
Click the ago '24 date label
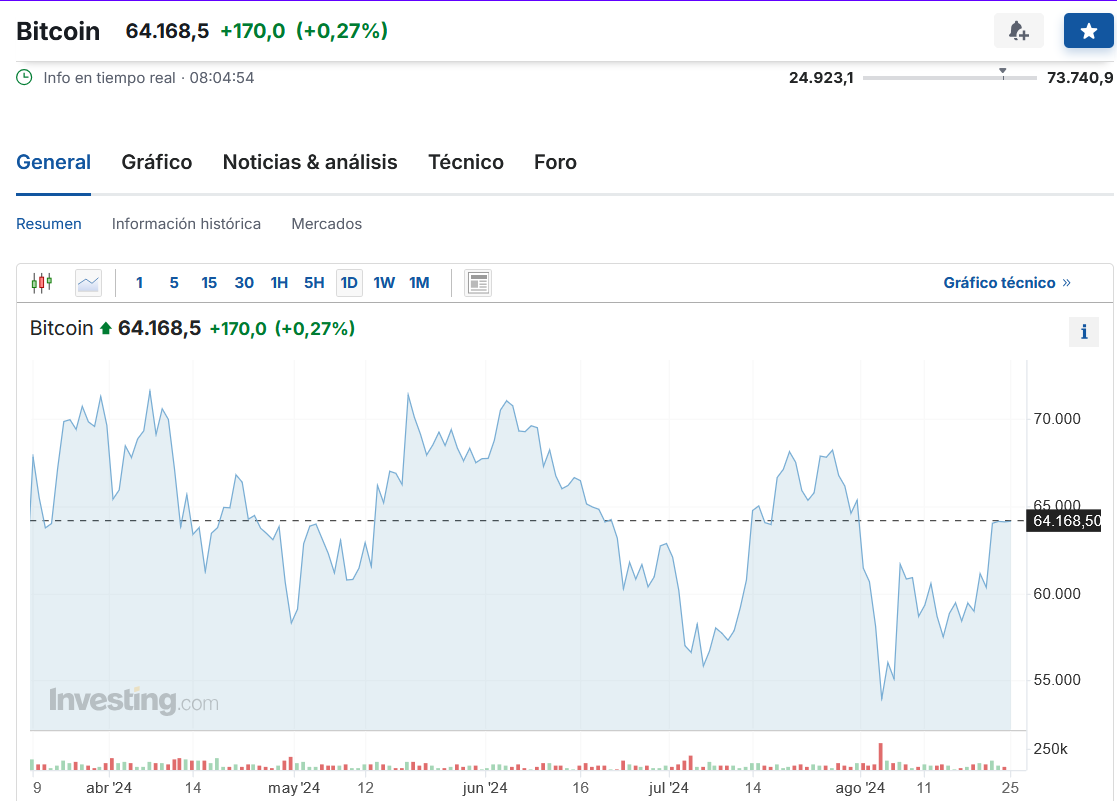click(x=860, y=787)
